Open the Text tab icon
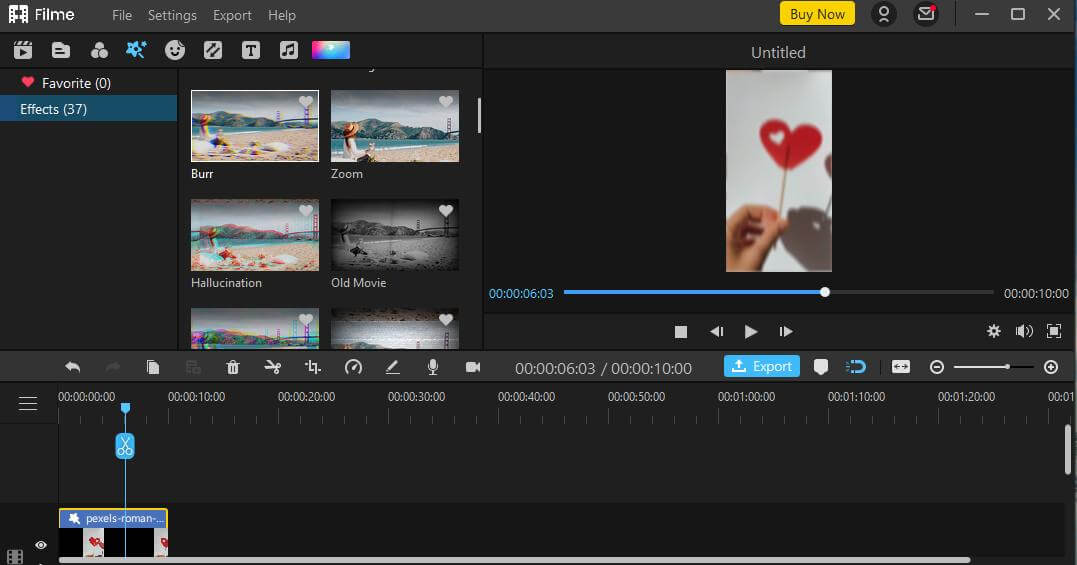 (251, 50)
